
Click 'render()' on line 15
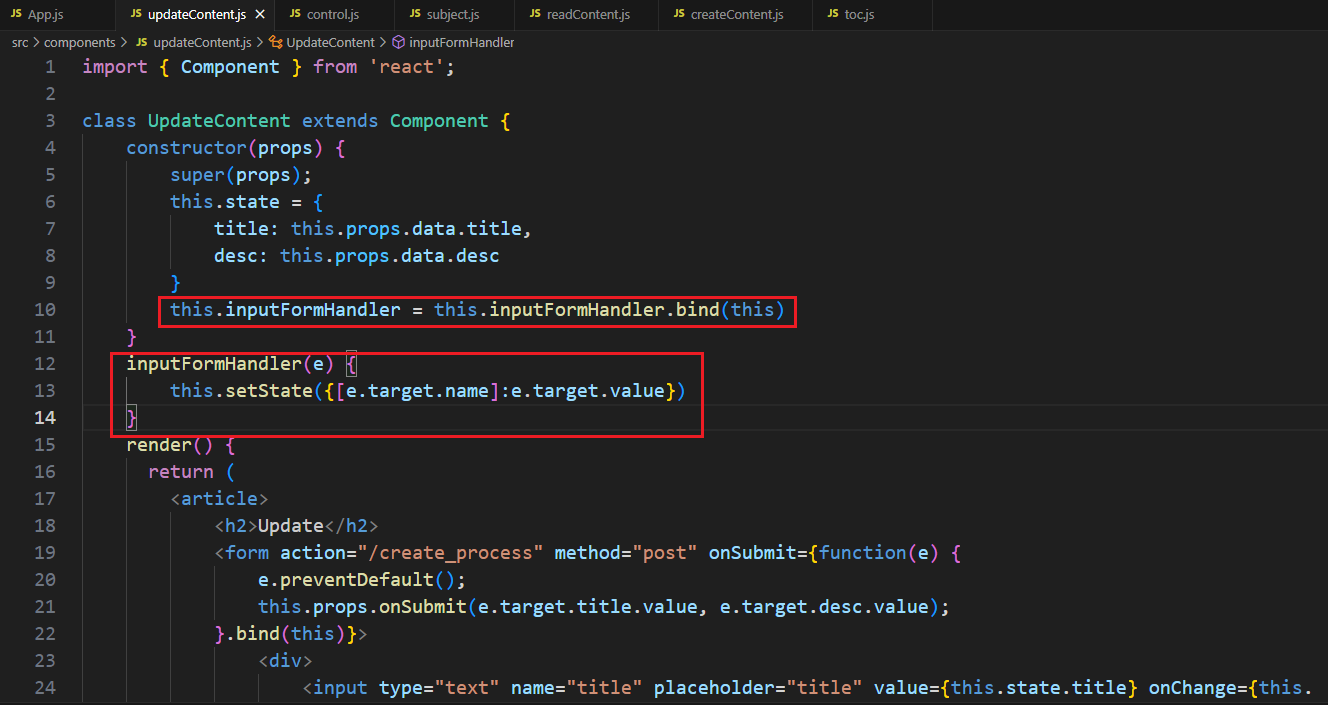[170, 445]
